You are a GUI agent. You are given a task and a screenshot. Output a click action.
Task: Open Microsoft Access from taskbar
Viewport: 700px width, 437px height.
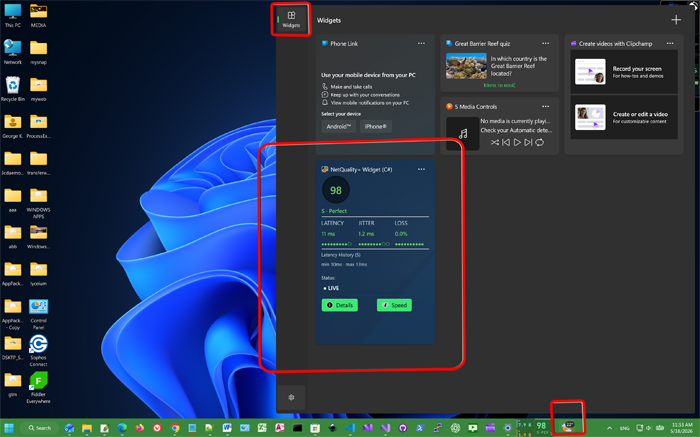(x=279, y=428)
